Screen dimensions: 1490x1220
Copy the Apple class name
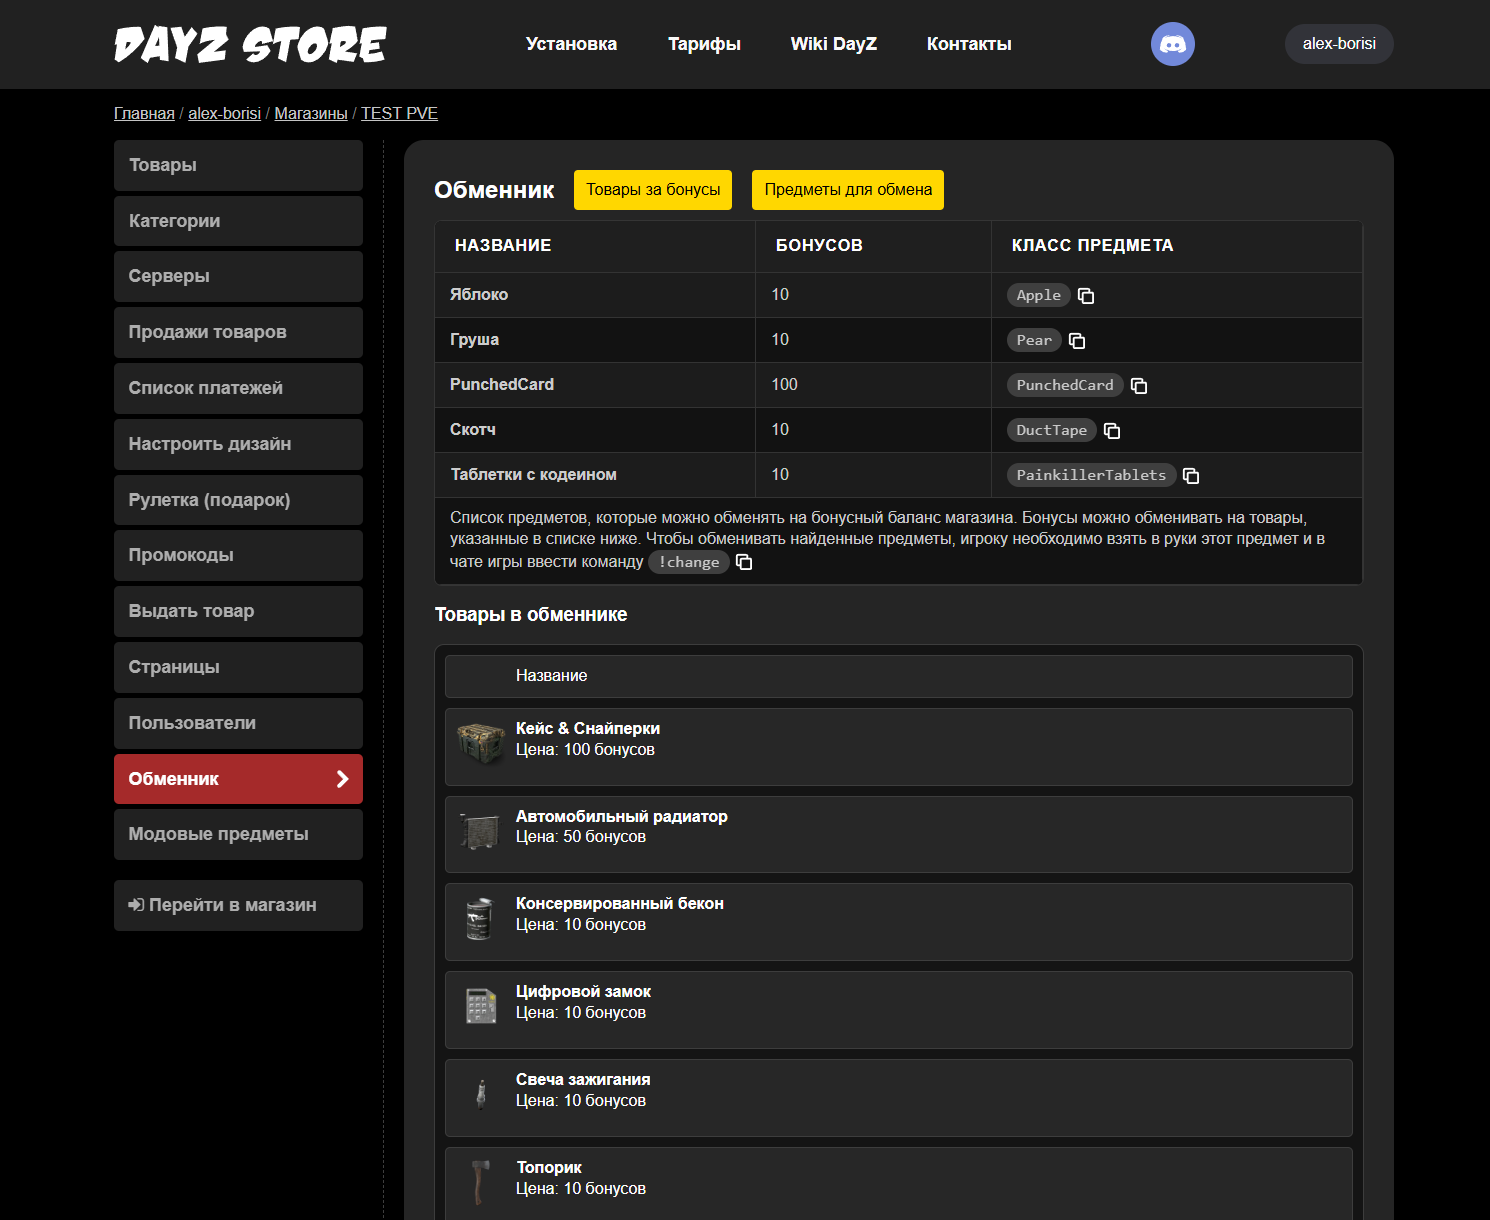1086,296
